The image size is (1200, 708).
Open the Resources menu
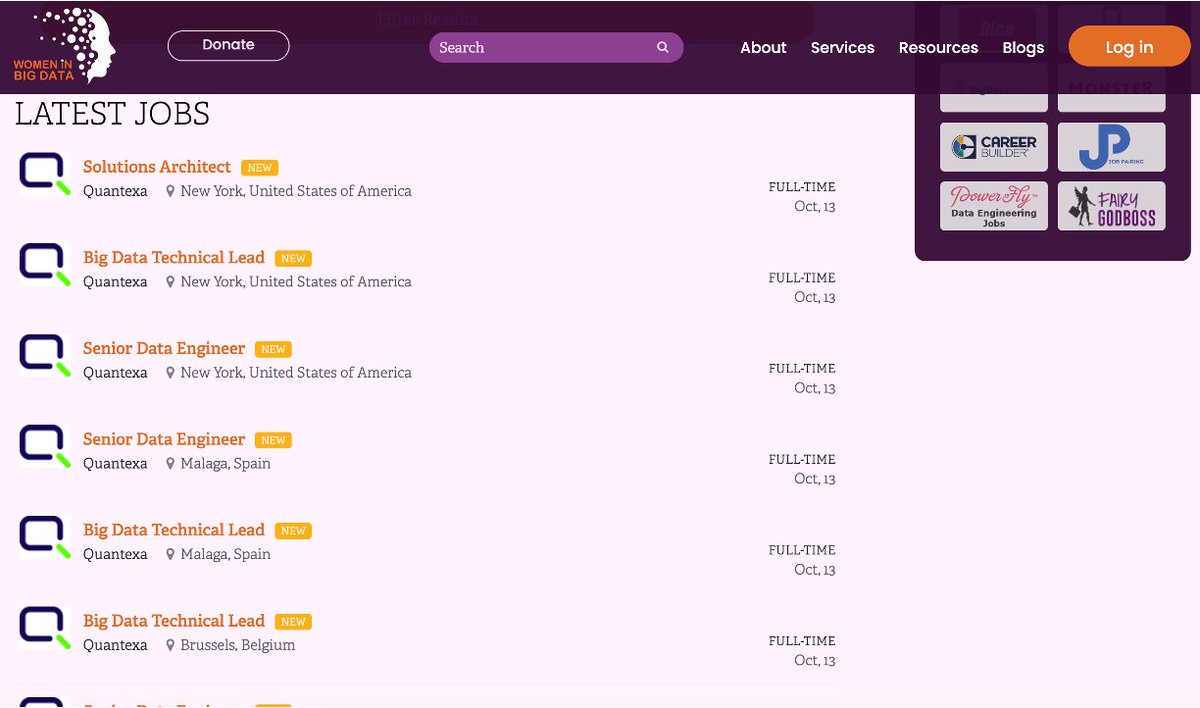tap(938, 47)
